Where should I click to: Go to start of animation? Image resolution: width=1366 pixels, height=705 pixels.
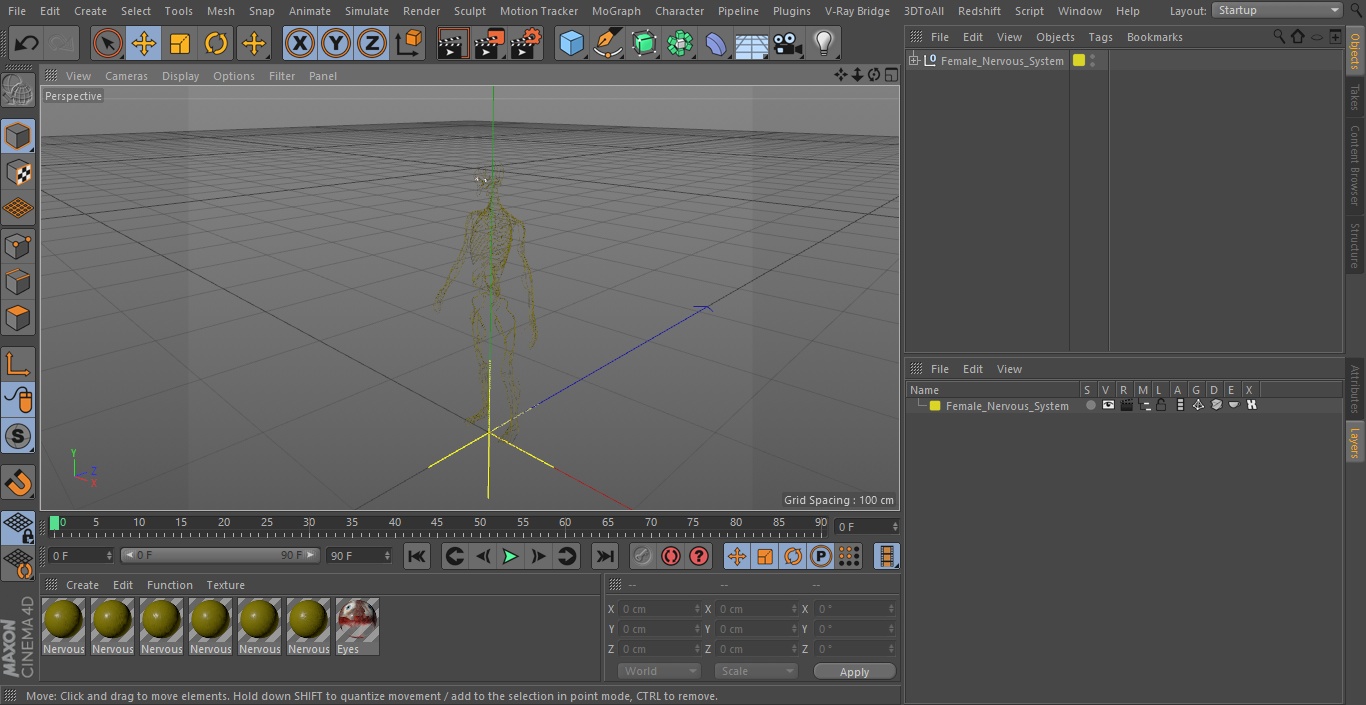(417, 556)
